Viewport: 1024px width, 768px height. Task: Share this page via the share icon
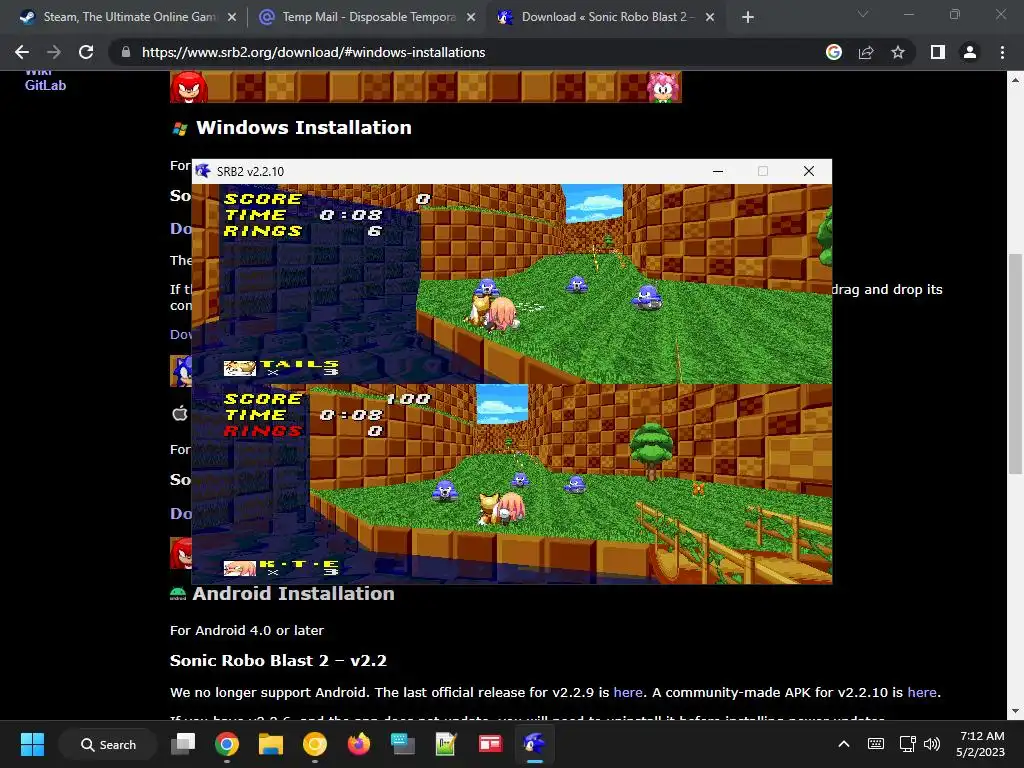tap(866, 52)
